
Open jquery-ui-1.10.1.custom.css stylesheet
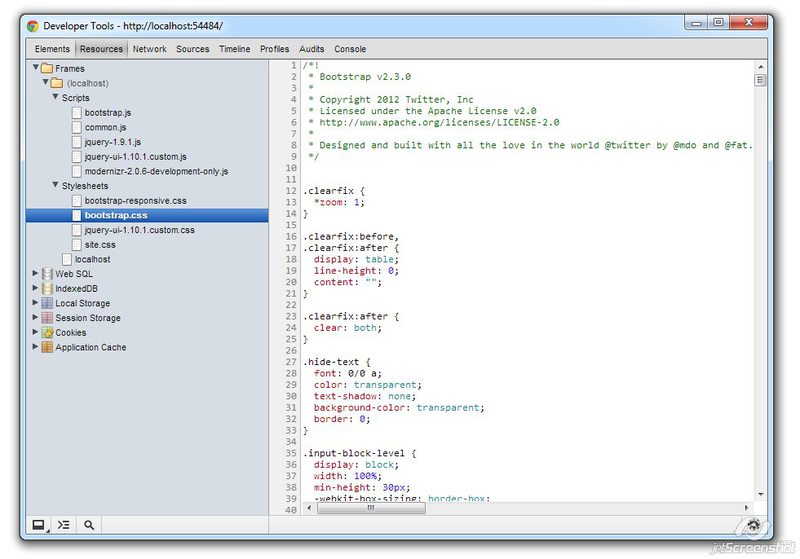[x=139, y=230]
